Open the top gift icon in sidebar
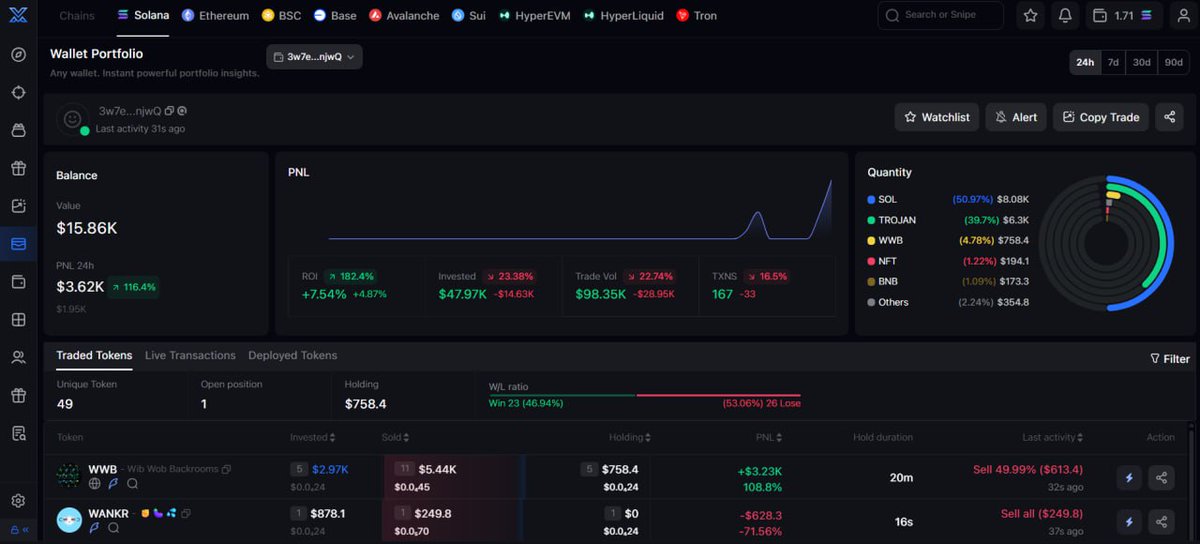The height and width of the screenshot is (544, 1200). click(18, 168)
